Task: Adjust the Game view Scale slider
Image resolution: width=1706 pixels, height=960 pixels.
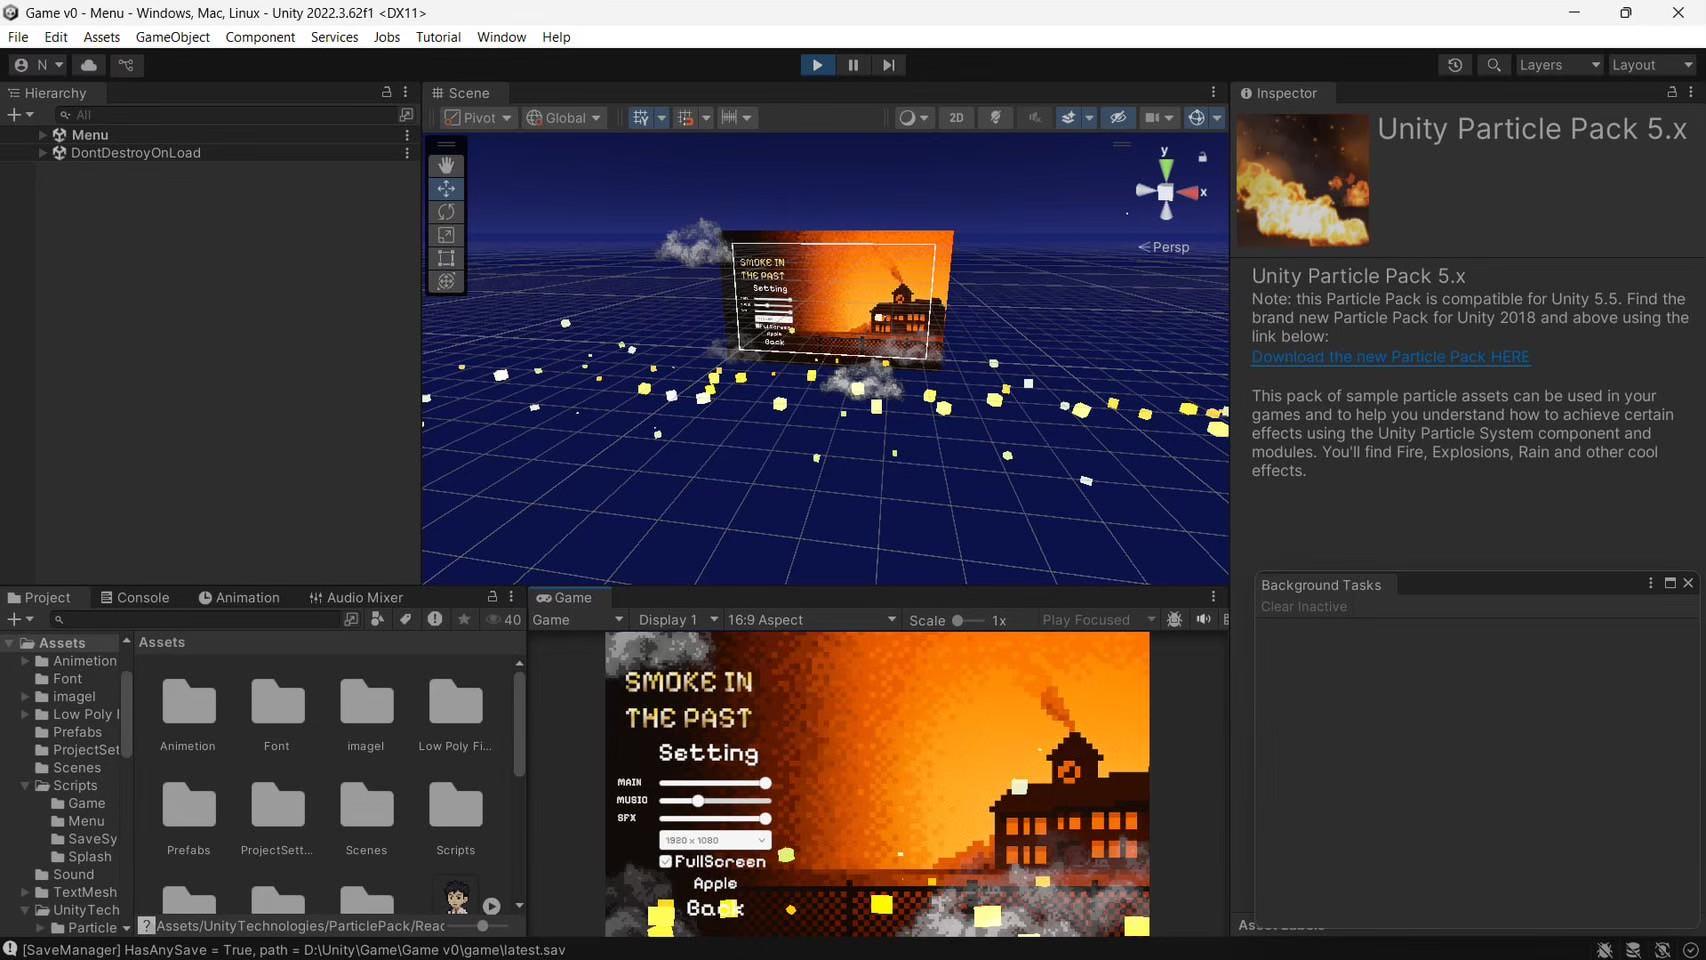Action: coord(958,620)
